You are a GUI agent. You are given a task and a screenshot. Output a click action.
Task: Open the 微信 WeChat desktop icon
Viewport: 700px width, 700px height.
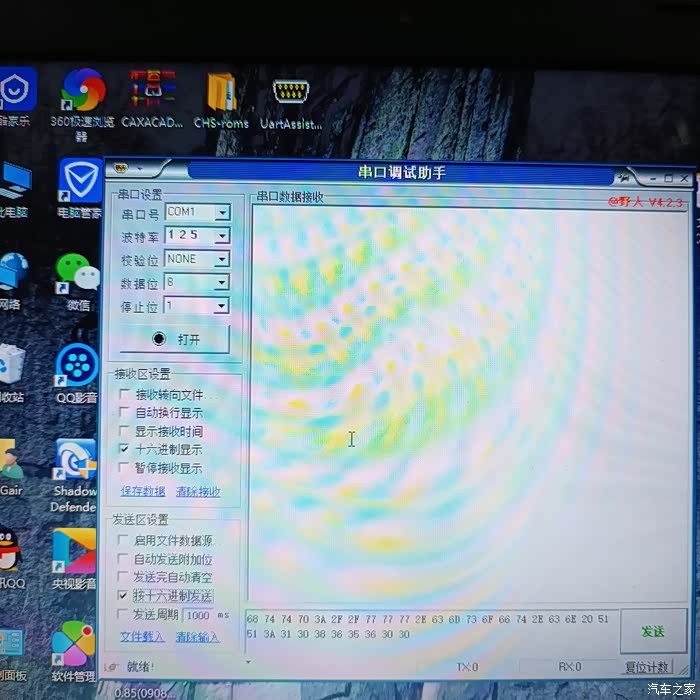tap(78, 272)
